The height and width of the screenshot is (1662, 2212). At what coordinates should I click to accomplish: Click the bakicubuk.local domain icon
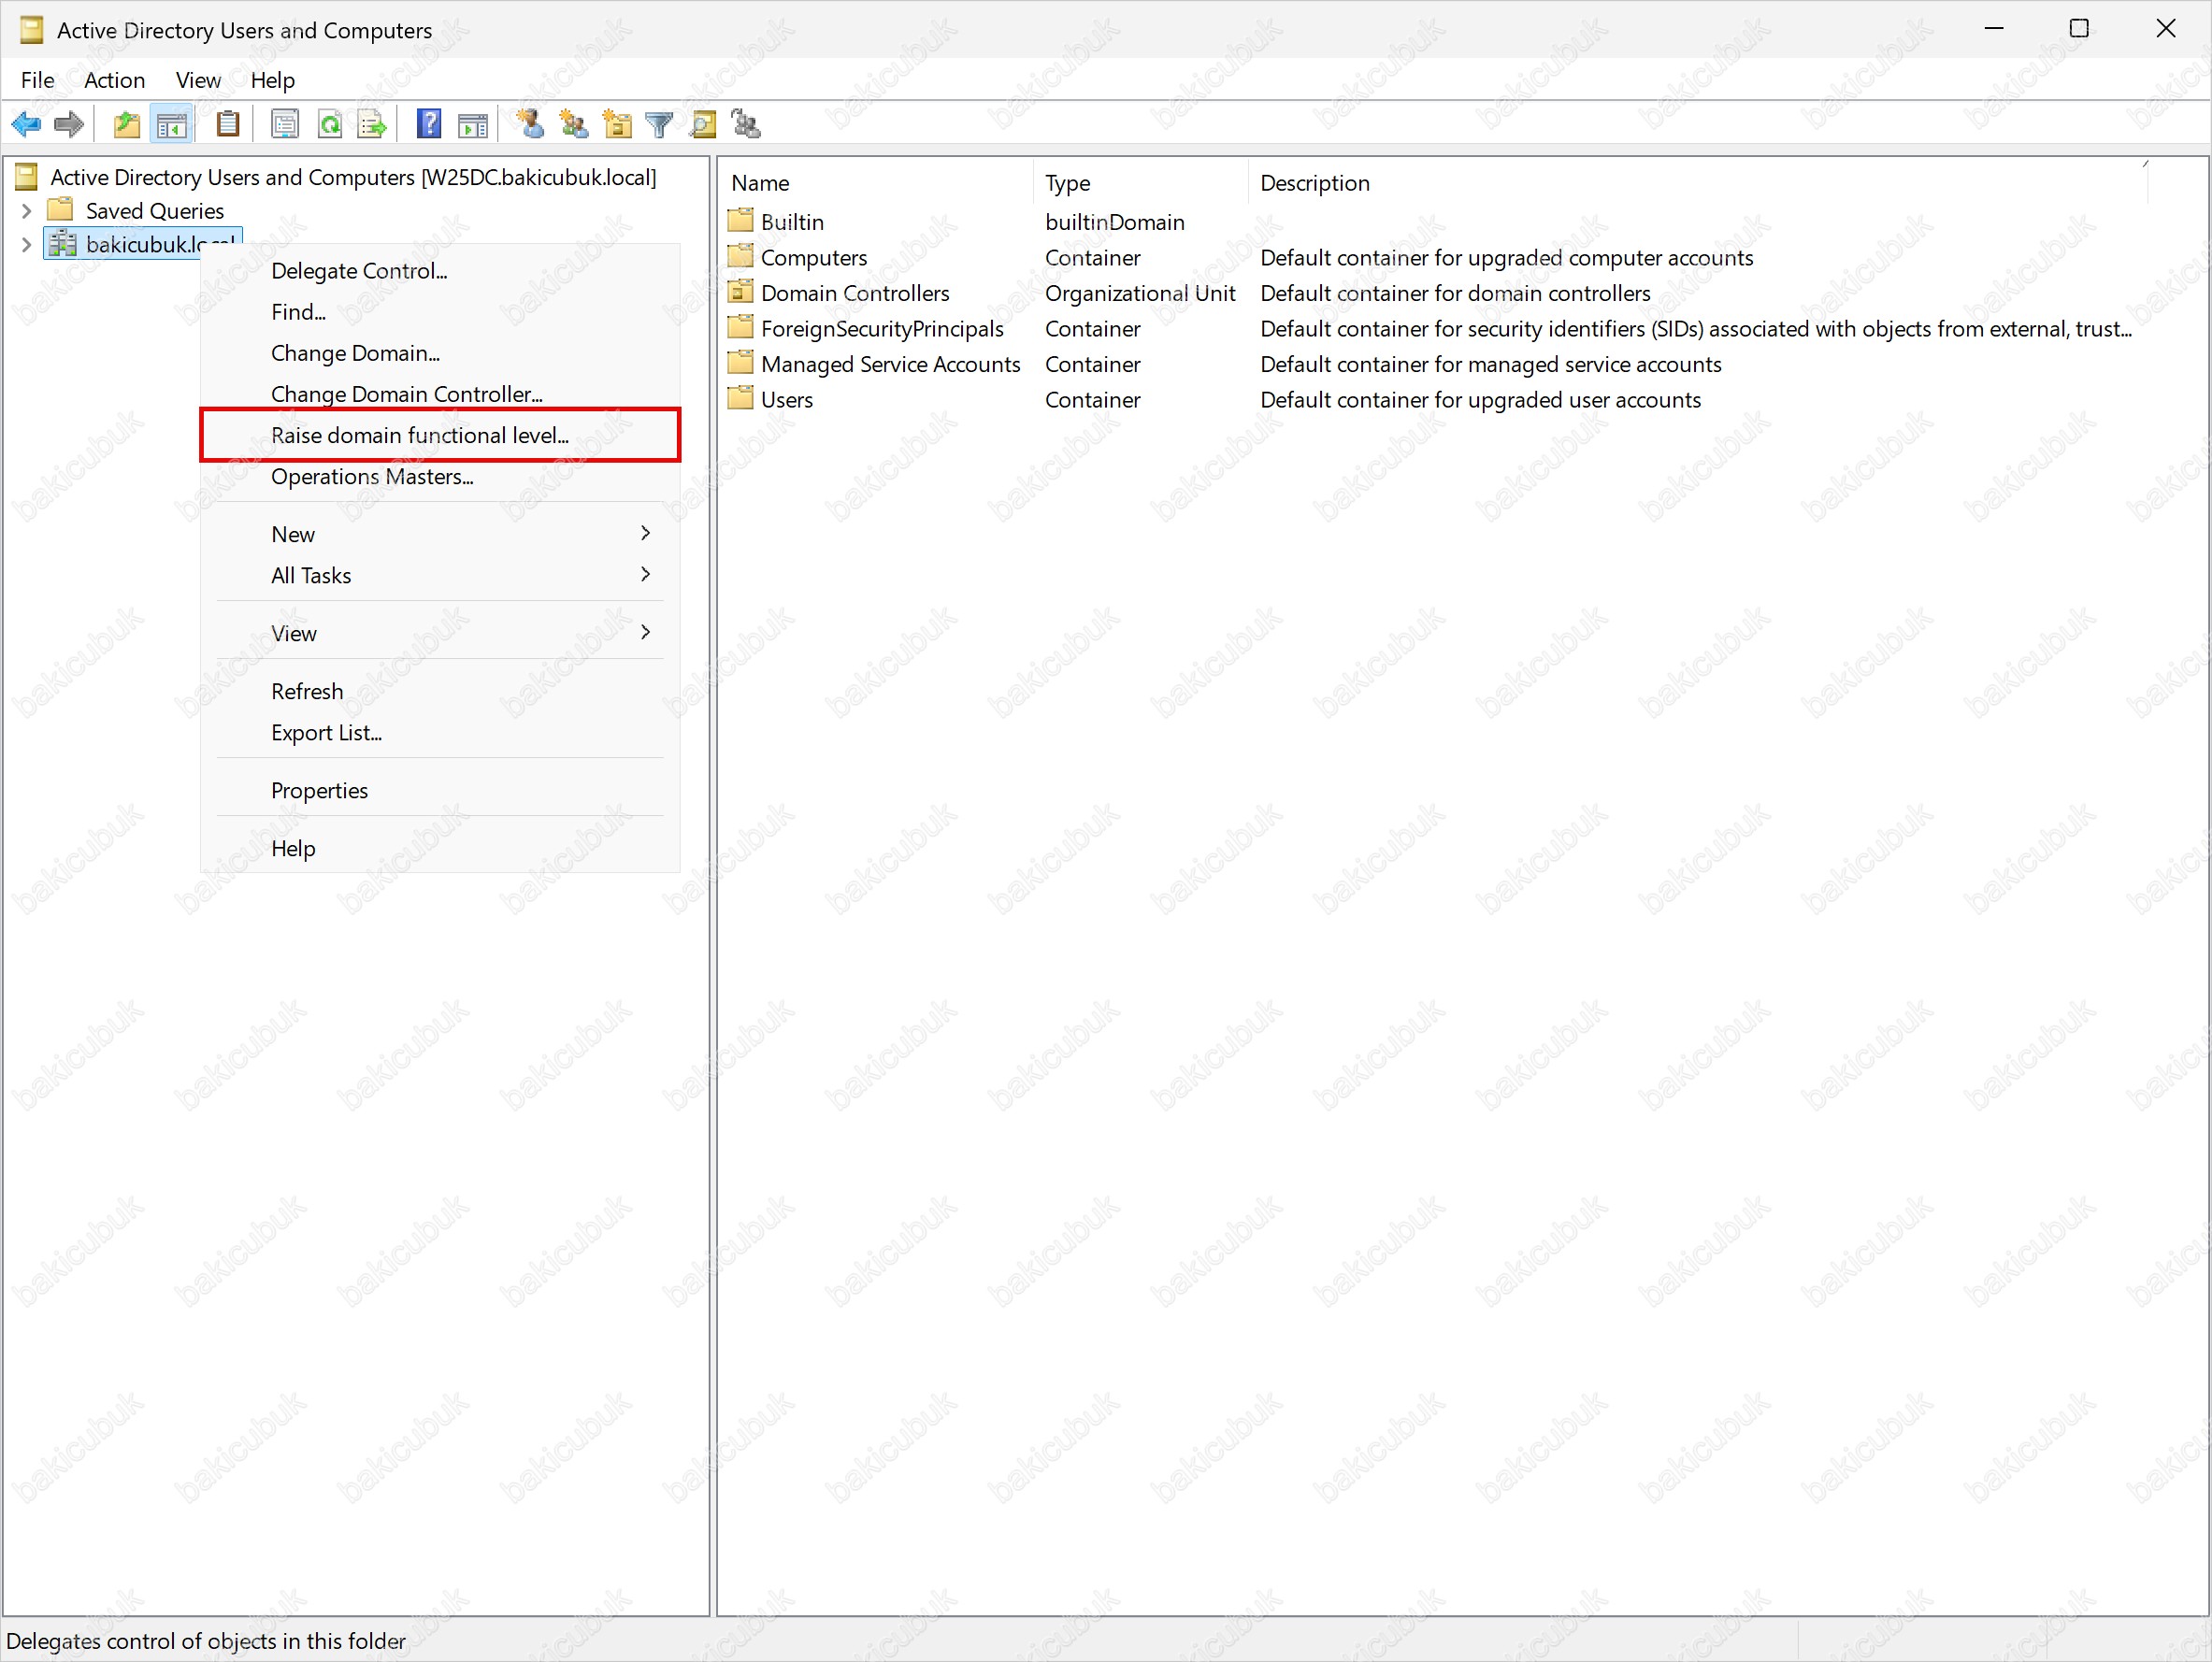(x=63, y=244)
